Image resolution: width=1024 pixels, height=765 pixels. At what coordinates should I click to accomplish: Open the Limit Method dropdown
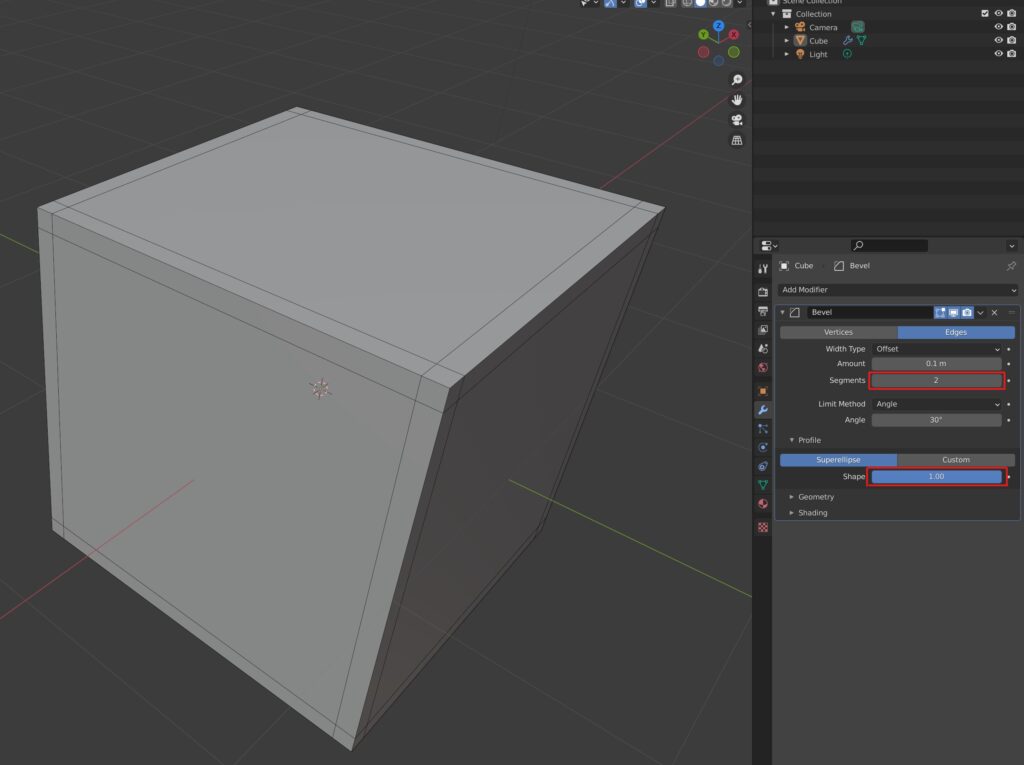click(937, 404)
